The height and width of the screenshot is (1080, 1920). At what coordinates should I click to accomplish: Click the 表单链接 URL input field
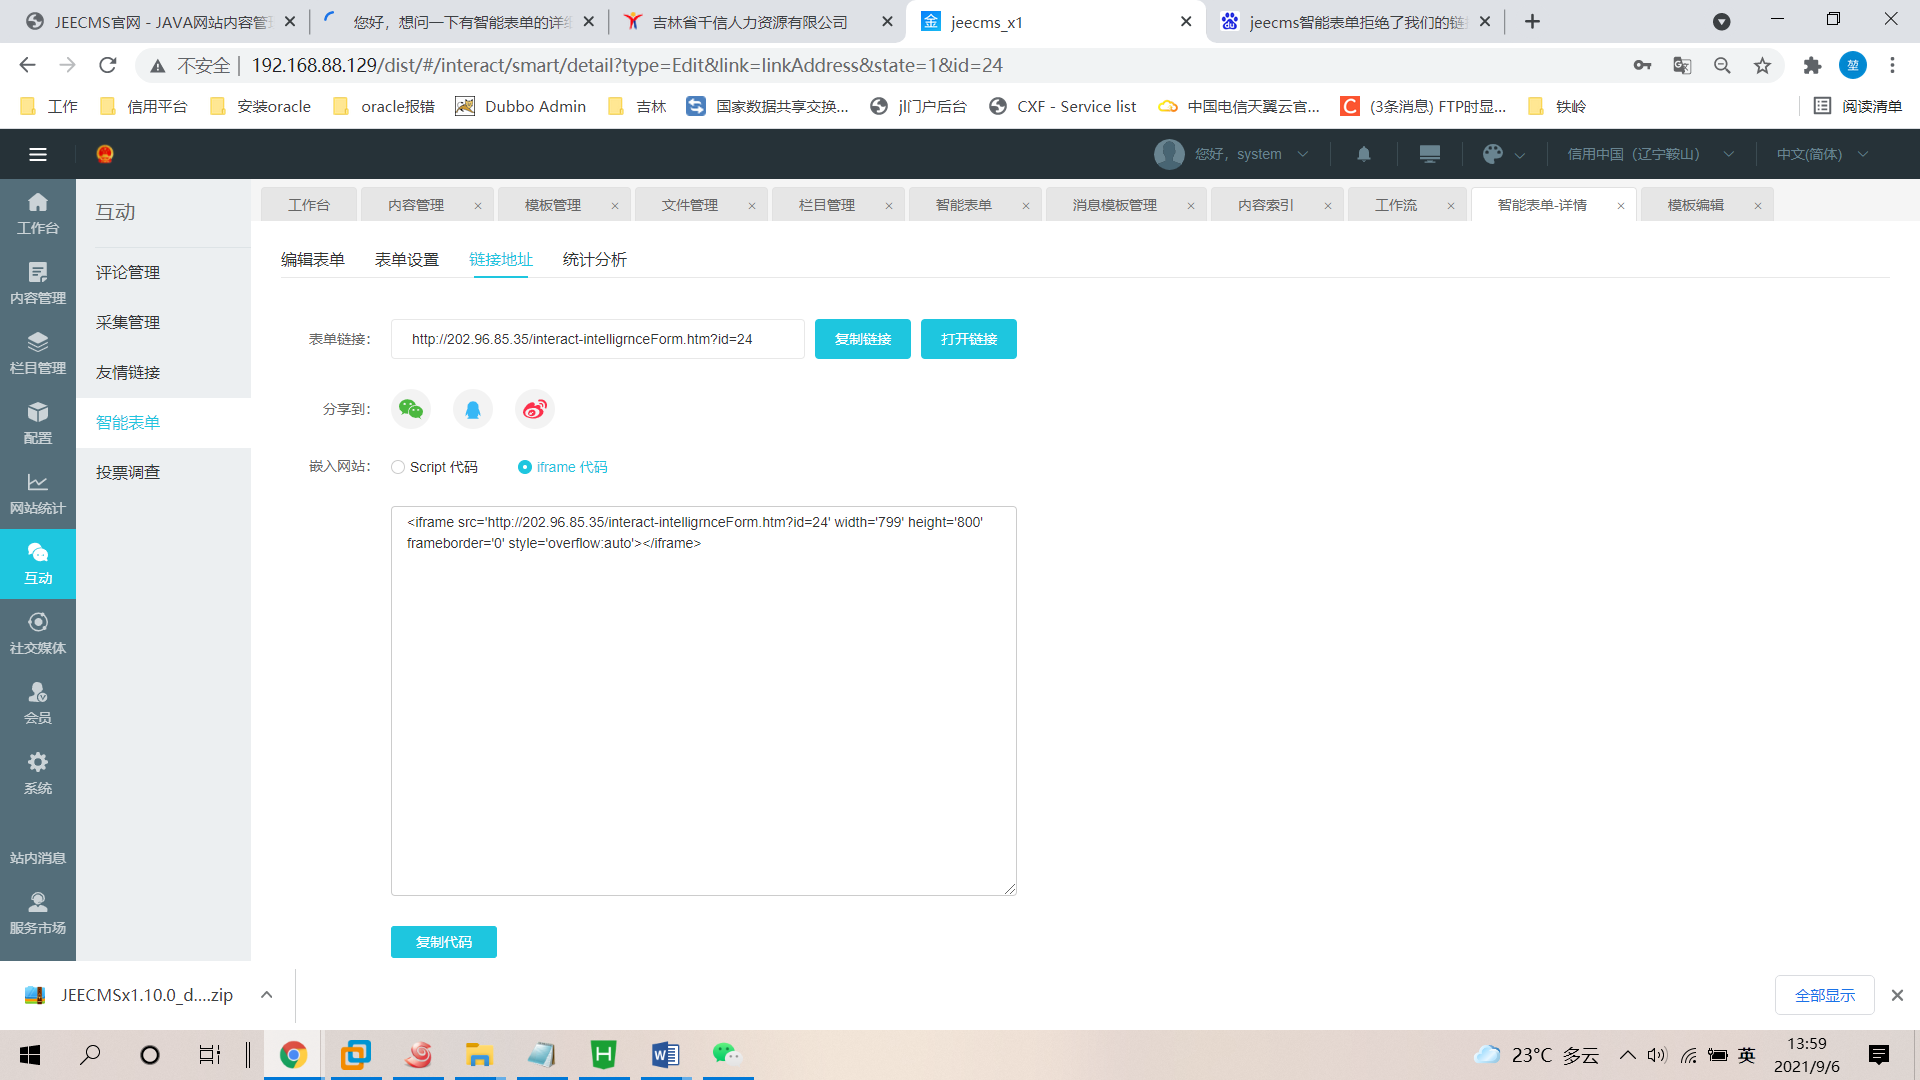point(597,339)
